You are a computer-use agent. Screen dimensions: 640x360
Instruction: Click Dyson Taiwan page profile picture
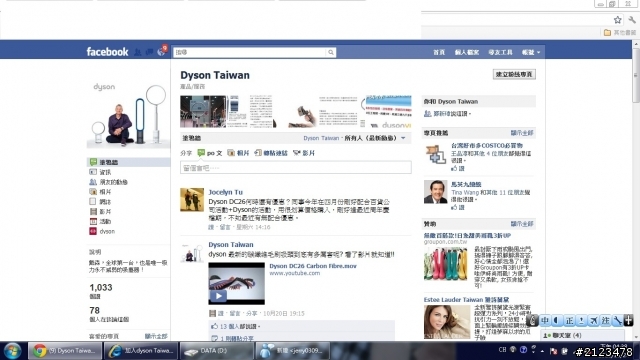tap(128, 114)
